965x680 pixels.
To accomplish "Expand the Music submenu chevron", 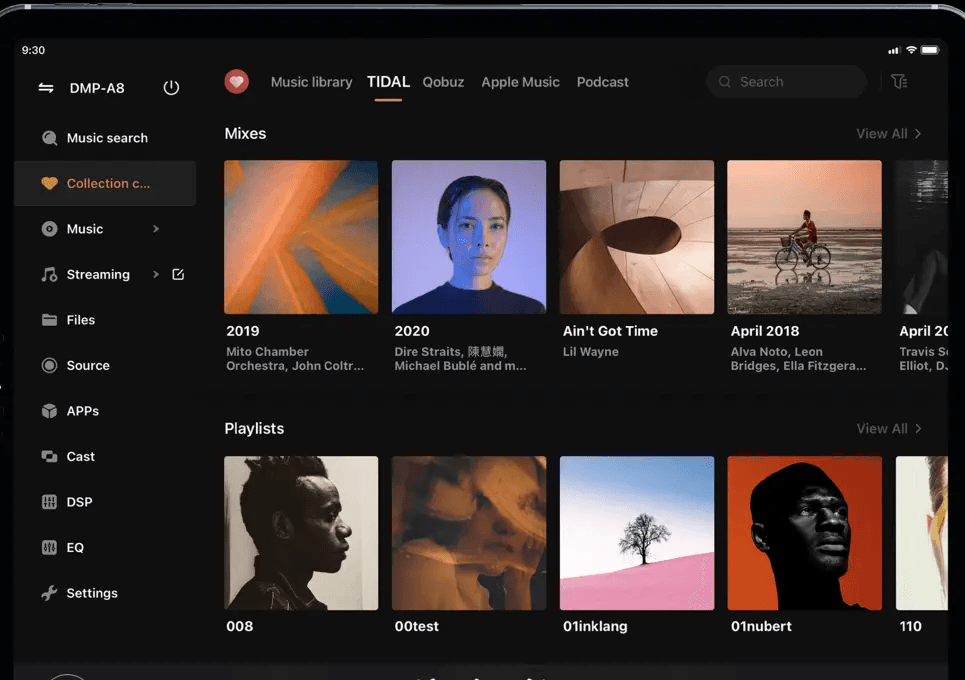I will [x=156, y=229].
